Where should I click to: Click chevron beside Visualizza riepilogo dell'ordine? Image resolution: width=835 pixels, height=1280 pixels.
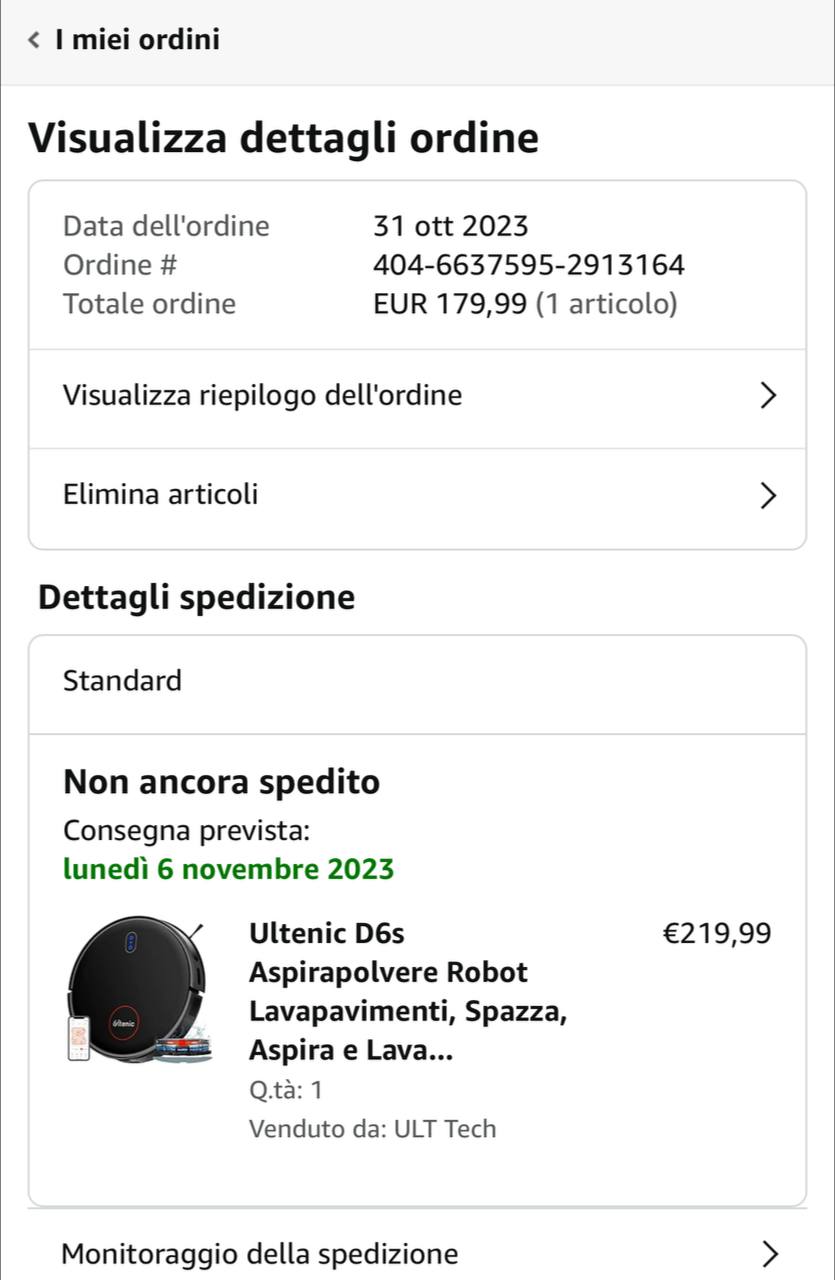[767, 396]
